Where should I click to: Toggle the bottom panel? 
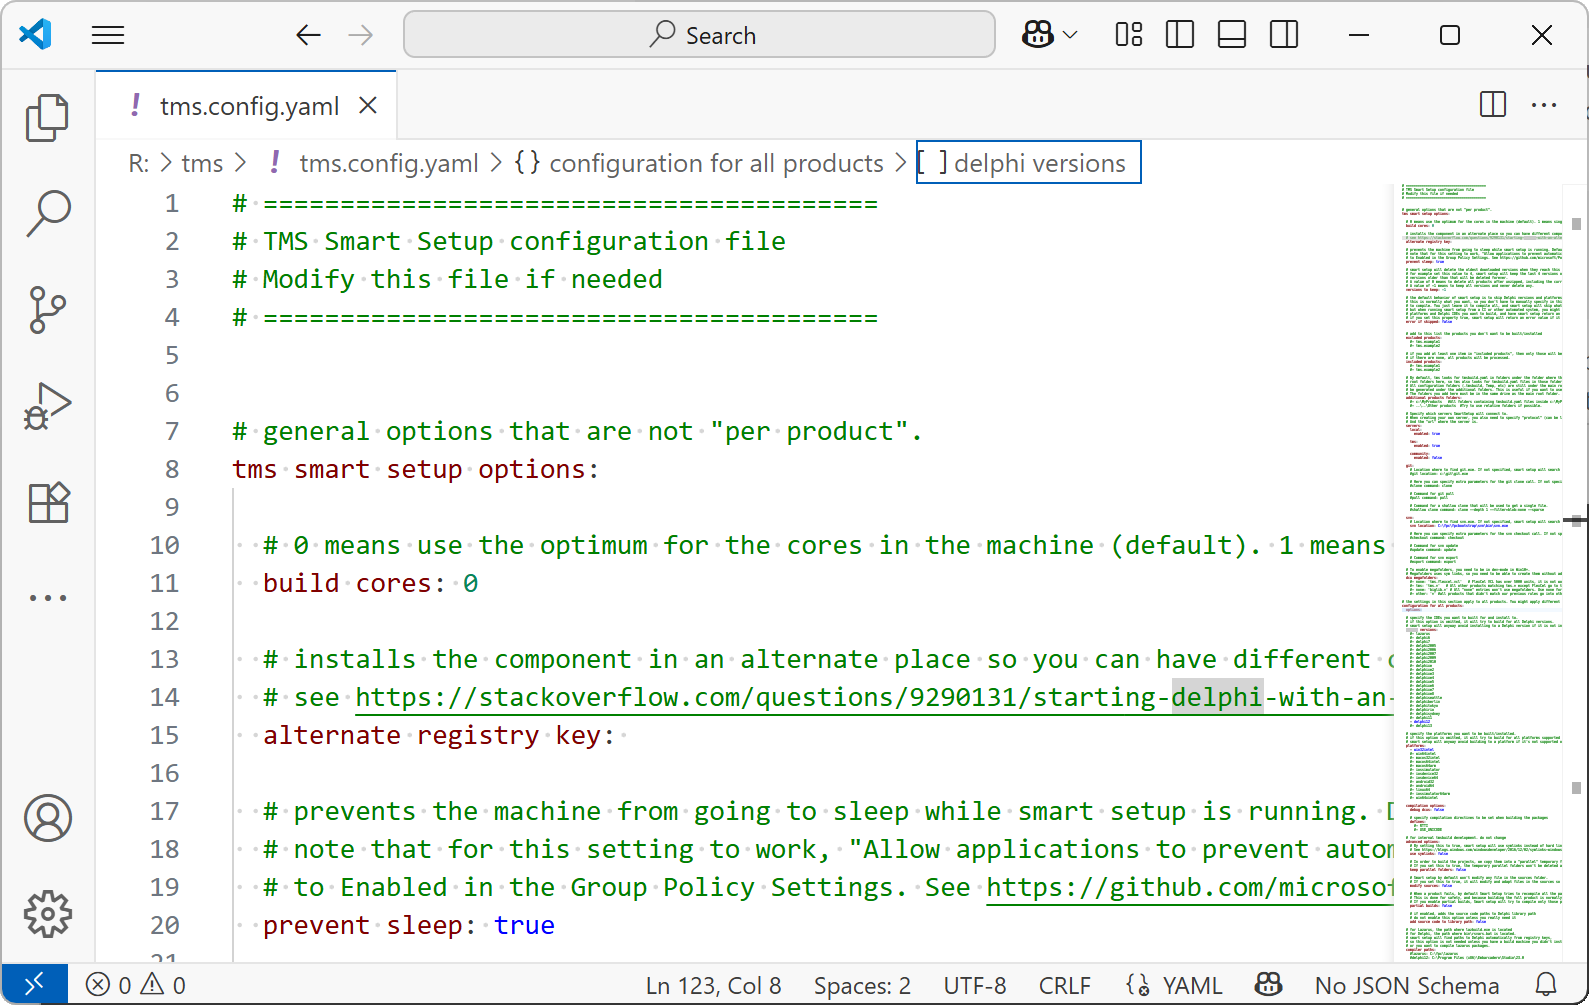click(1232, 35)
